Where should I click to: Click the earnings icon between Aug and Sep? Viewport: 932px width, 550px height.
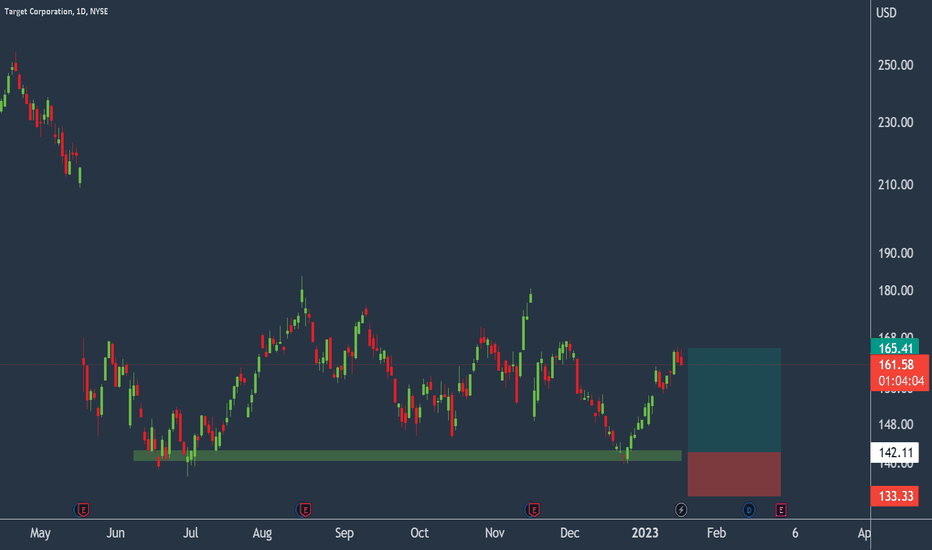[304, 510]
